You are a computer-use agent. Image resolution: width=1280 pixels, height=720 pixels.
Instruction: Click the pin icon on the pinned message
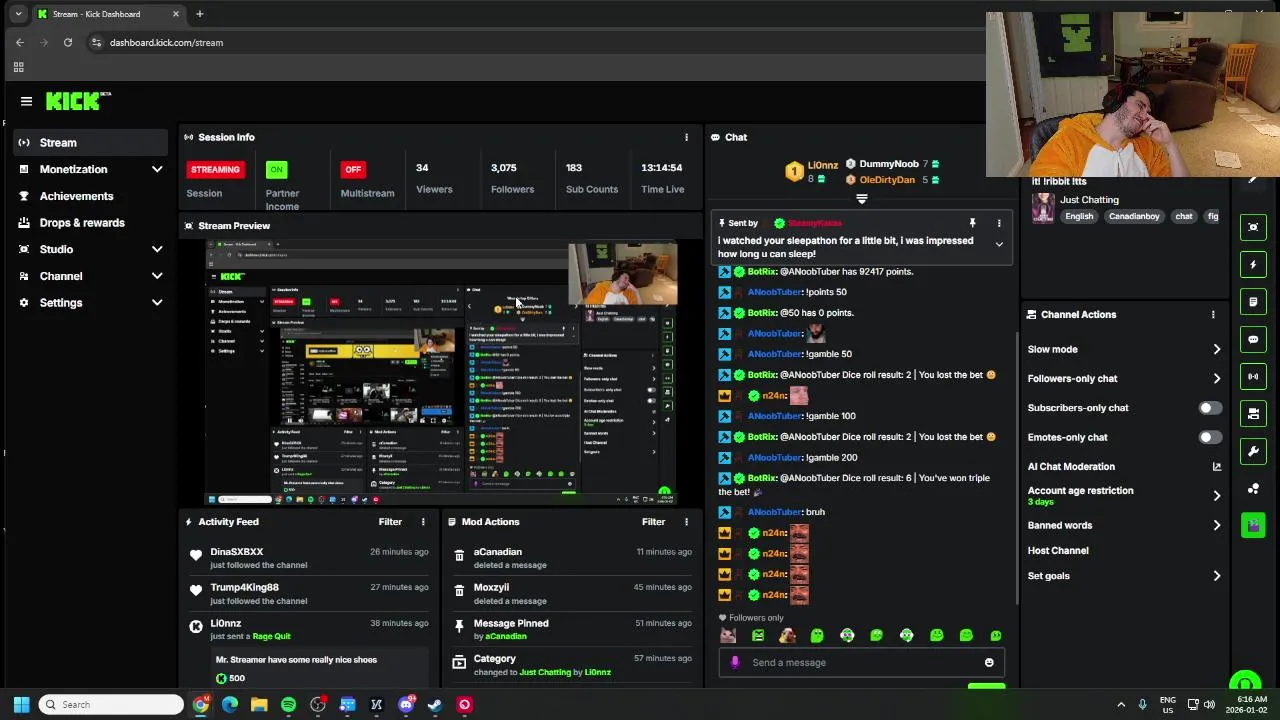(972, 223)
